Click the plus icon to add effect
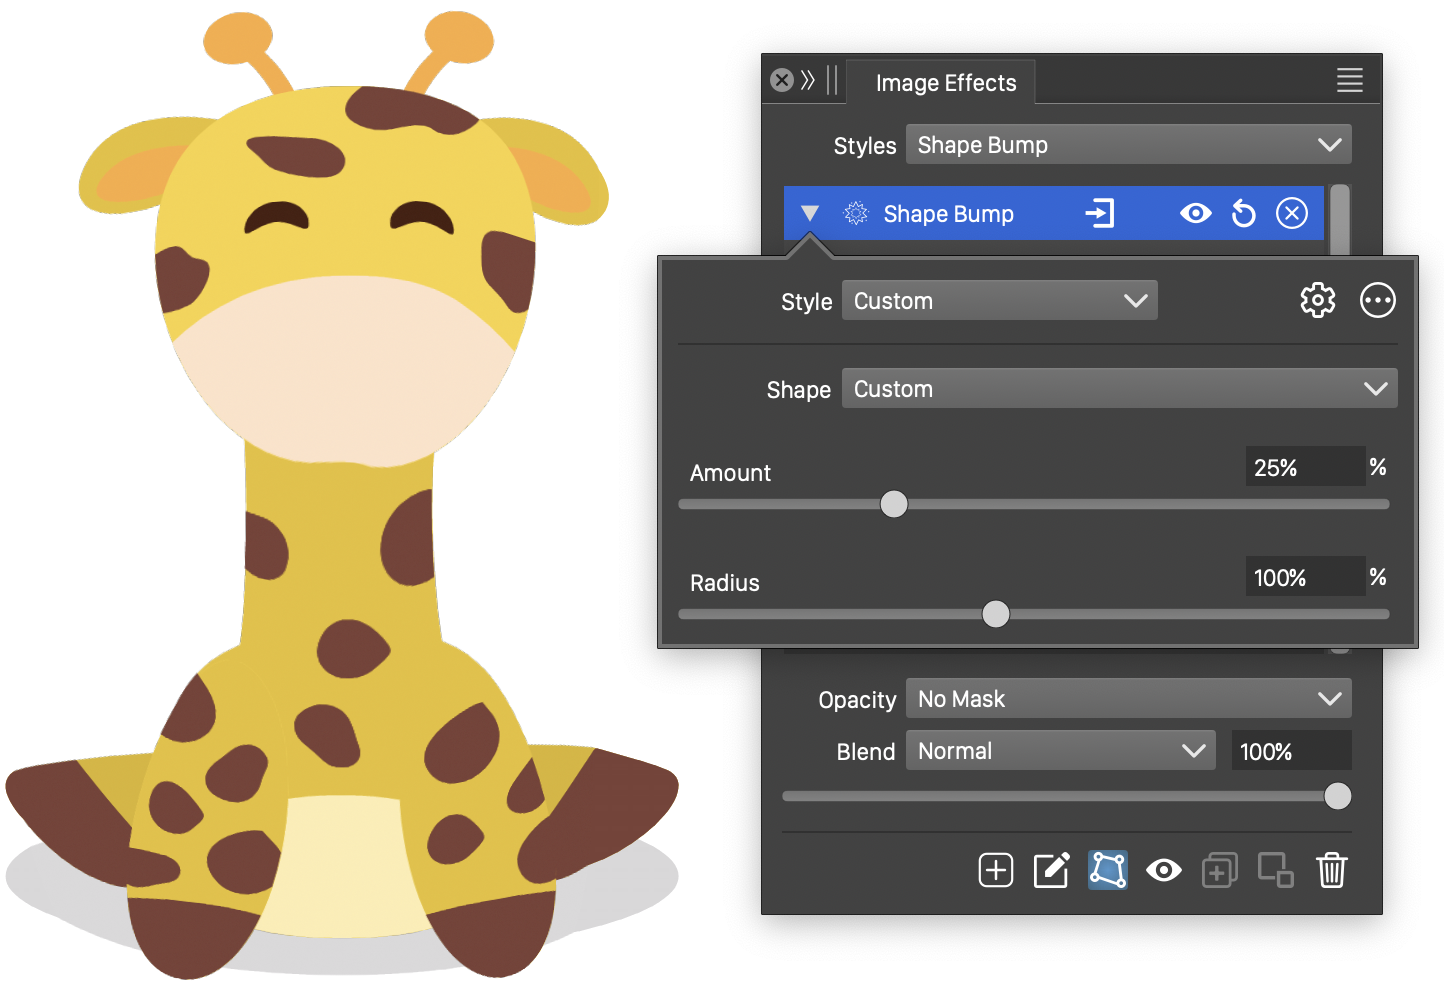This screenshot has height=998, width=1444. [x=995, y=871]
